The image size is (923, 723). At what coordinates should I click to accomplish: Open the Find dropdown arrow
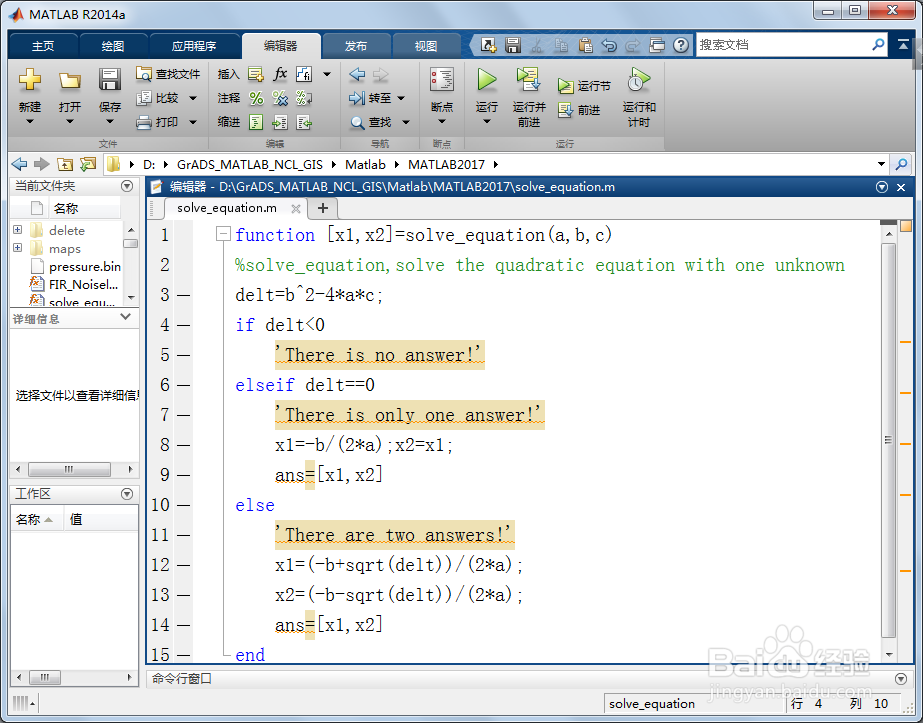tap(406, 122)
